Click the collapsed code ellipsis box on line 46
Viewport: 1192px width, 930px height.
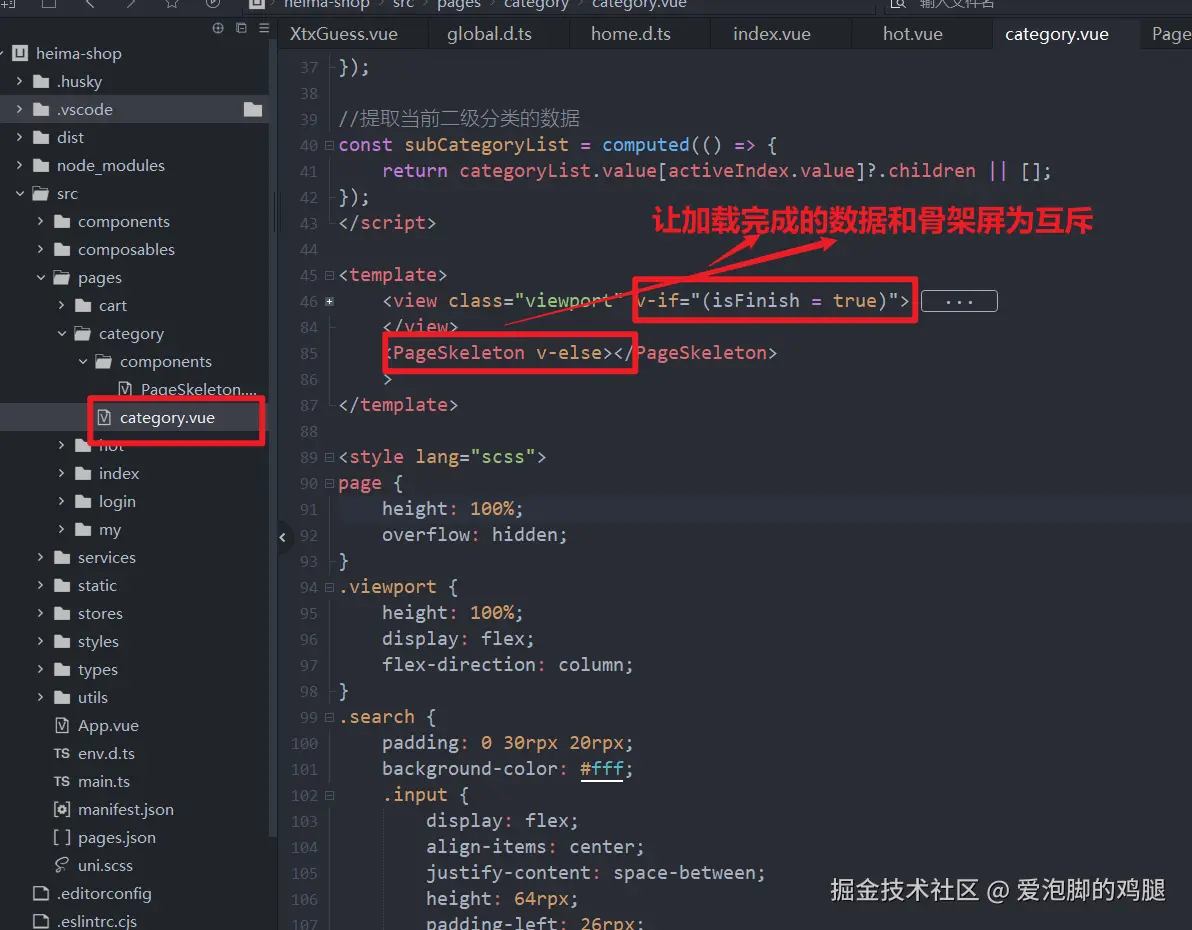pyautogui.click(x=959, y=301)
